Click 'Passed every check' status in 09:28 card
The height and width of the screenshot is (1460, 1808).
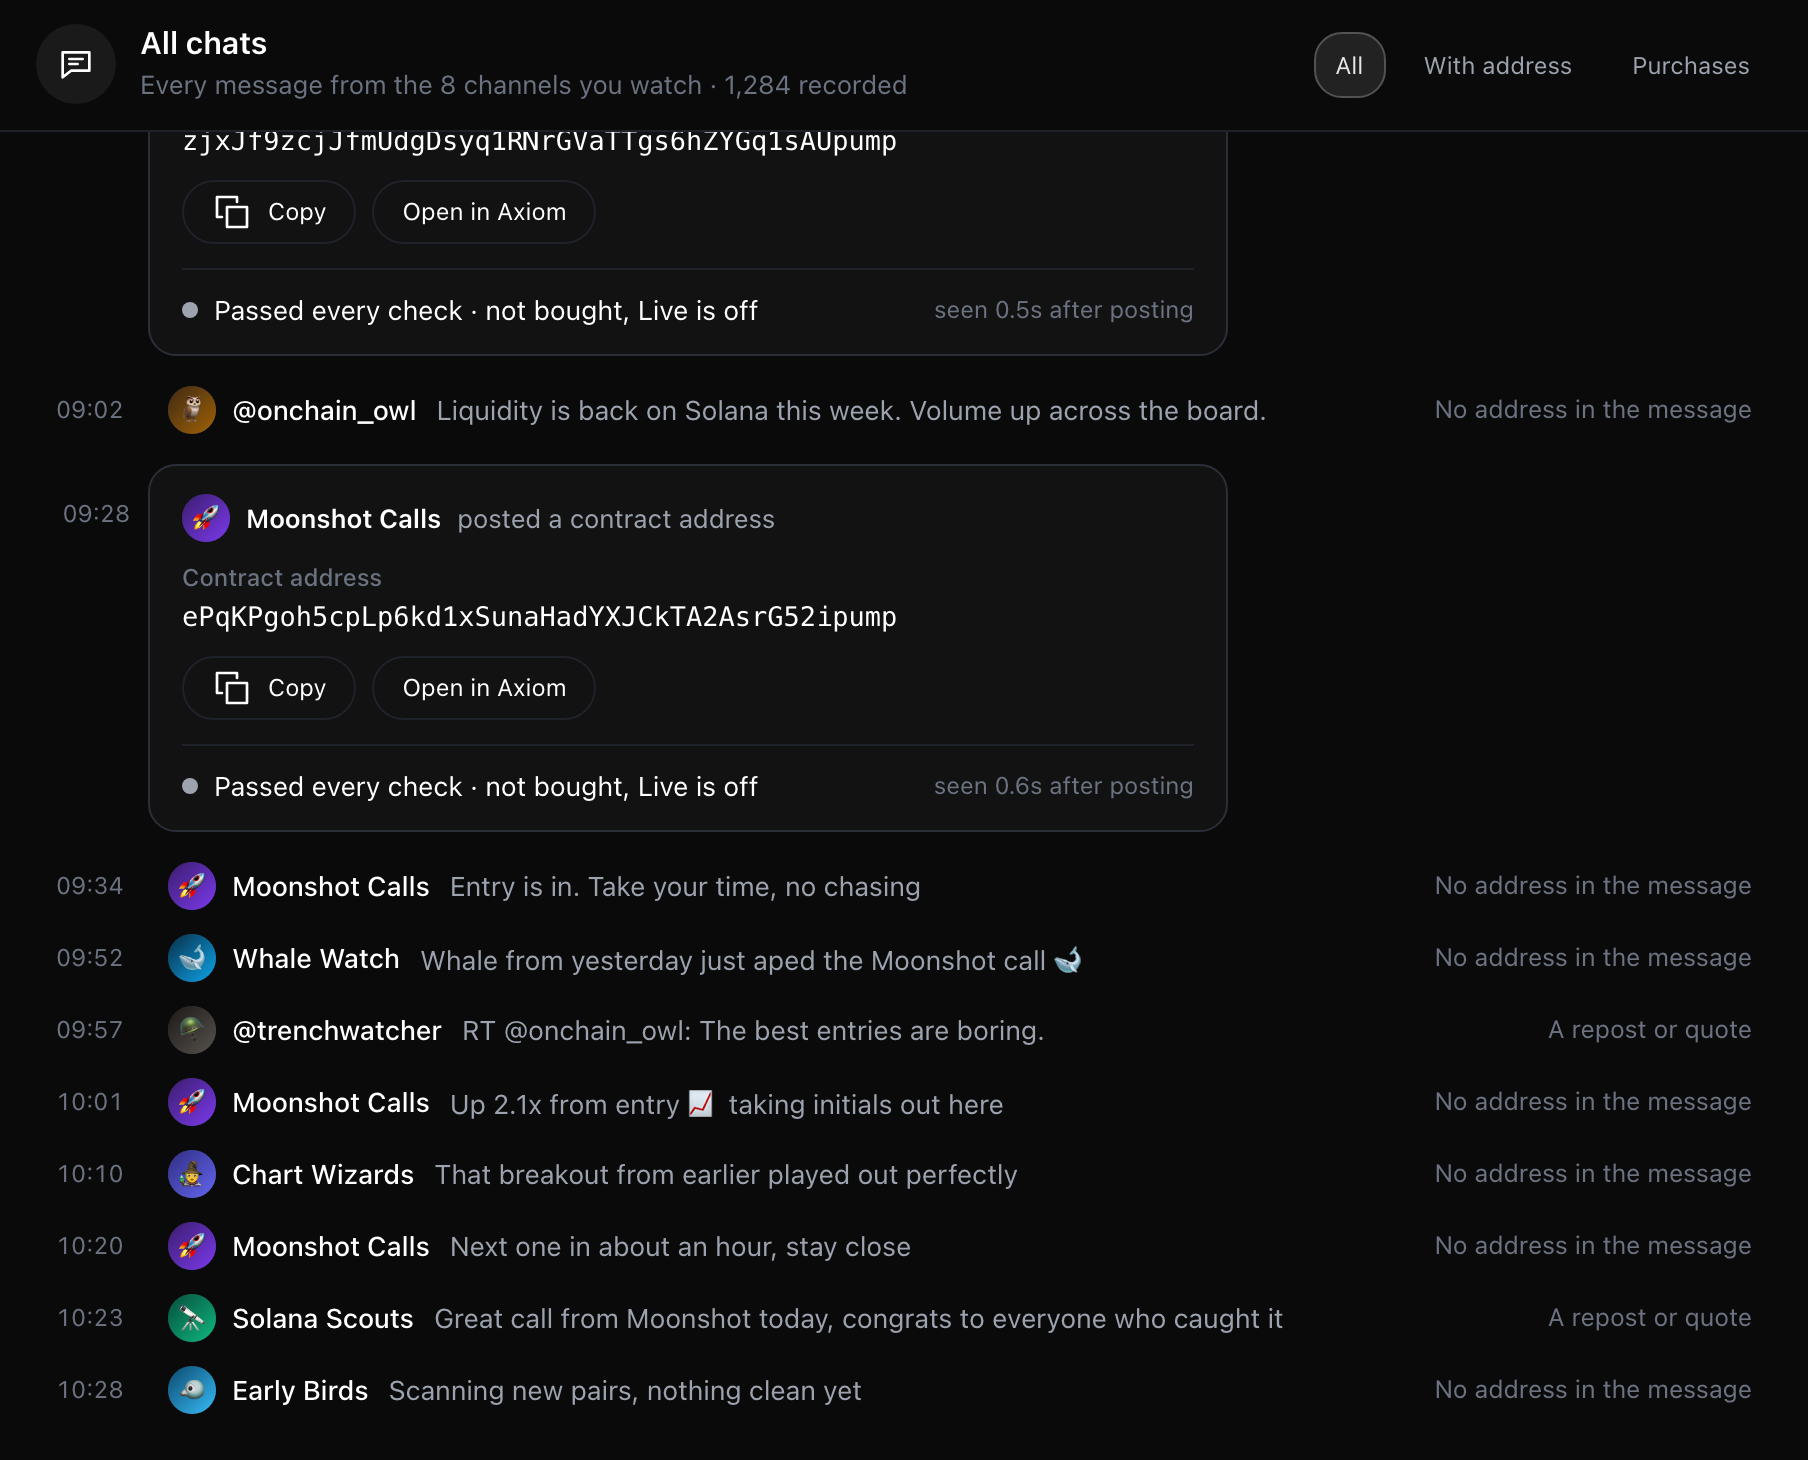pos(486,787)
